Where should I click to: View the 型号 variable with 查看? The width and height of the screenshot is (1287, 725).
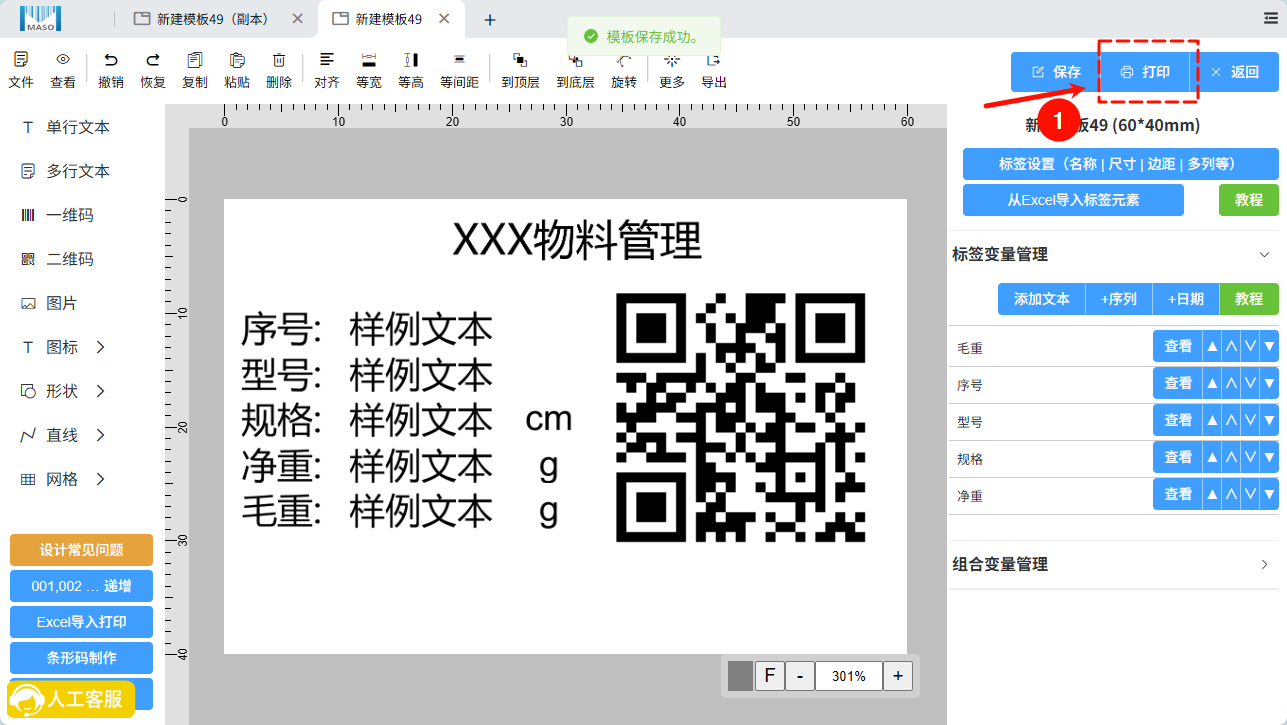1178,421
